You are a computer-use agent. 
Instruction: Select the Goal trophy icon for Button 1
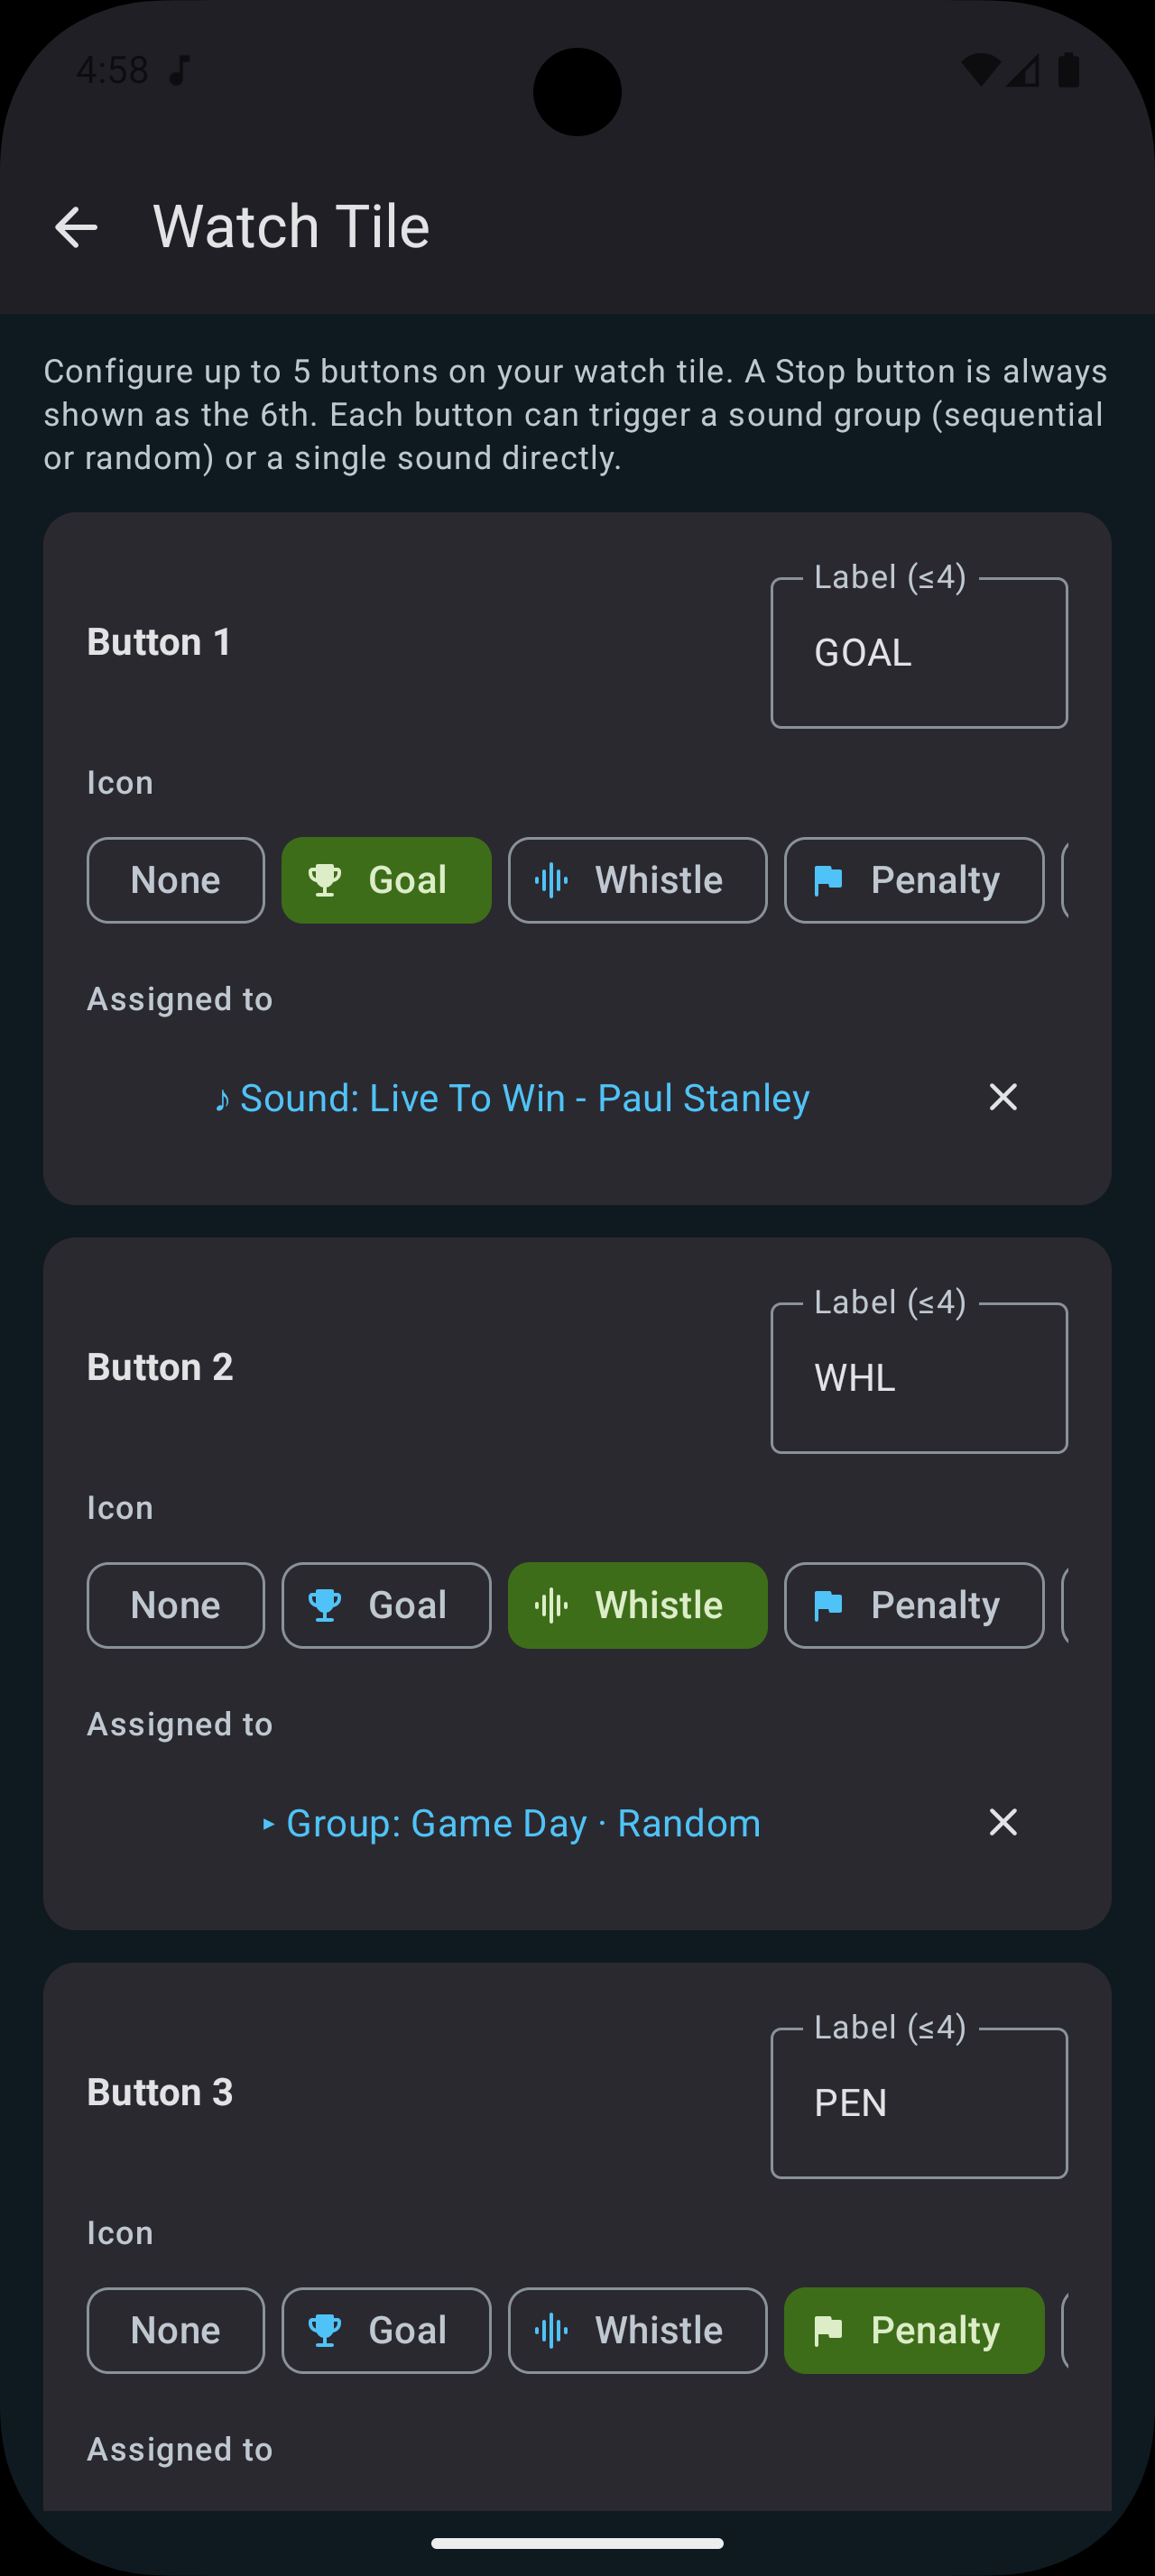[386, 880]
